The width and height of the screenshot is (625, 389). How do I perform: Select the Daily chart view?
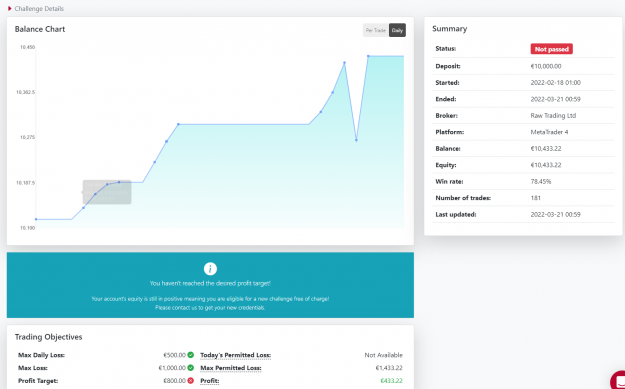click(397, 30)
